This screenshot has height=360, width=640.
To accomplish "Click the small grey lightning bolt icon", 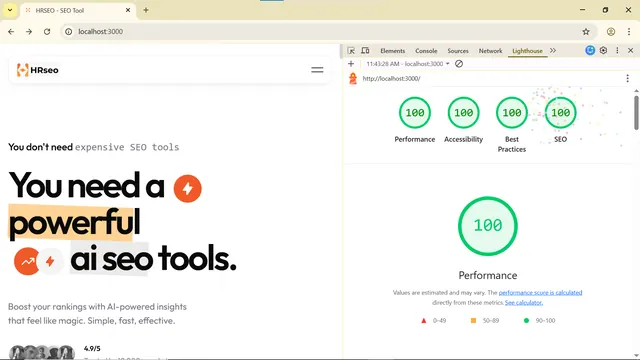I will tap(50, 261).
